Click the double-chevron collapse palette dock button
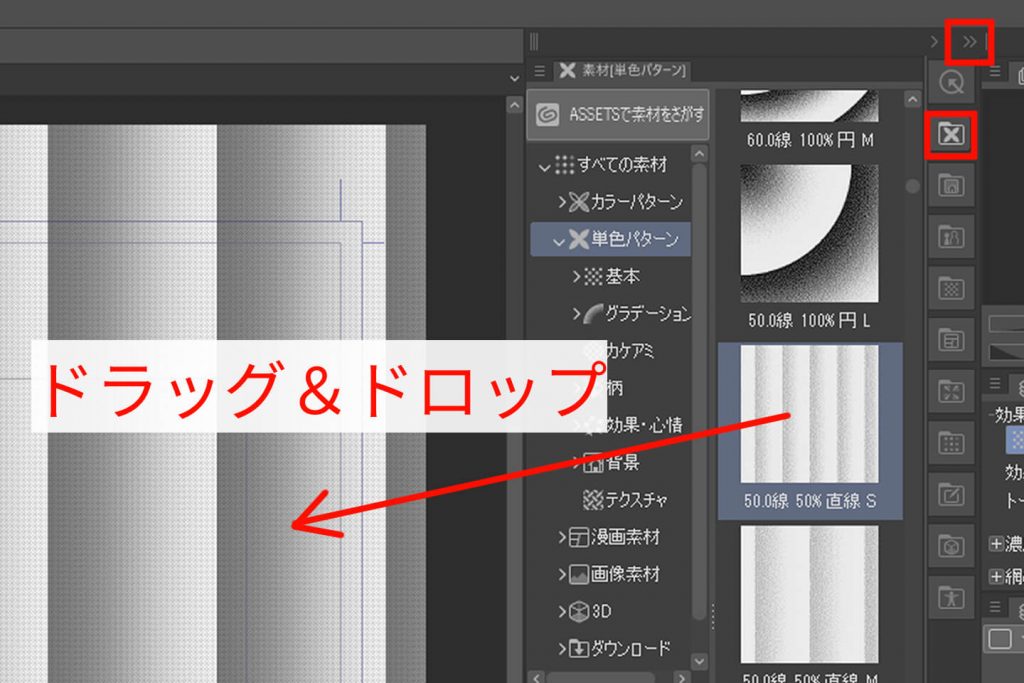Screen dimensions: 1024x683 pos(969,42)
